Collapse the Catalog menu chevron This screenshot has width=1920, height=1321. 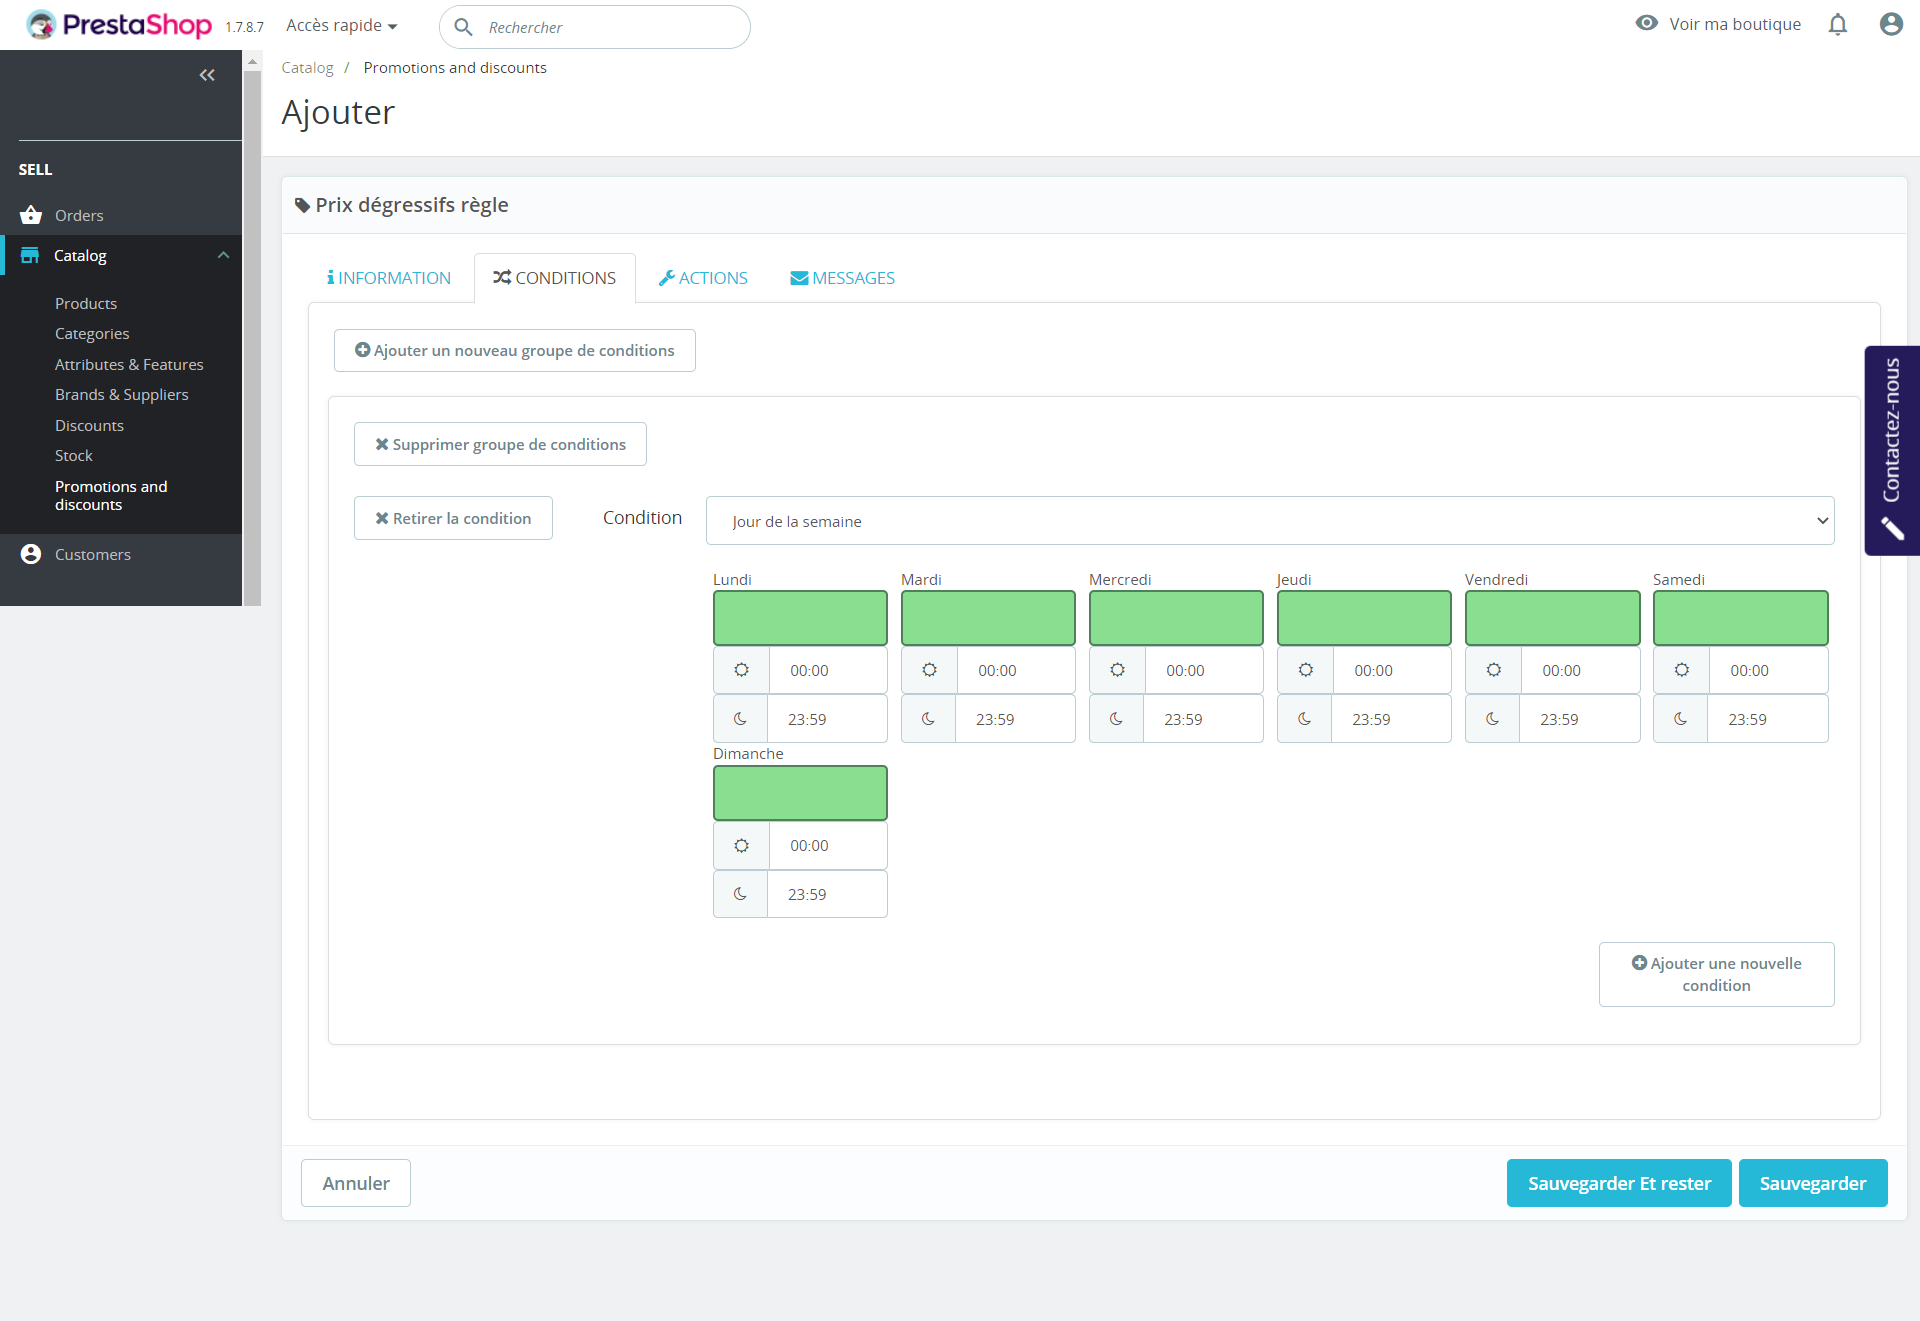click(223, 255)
